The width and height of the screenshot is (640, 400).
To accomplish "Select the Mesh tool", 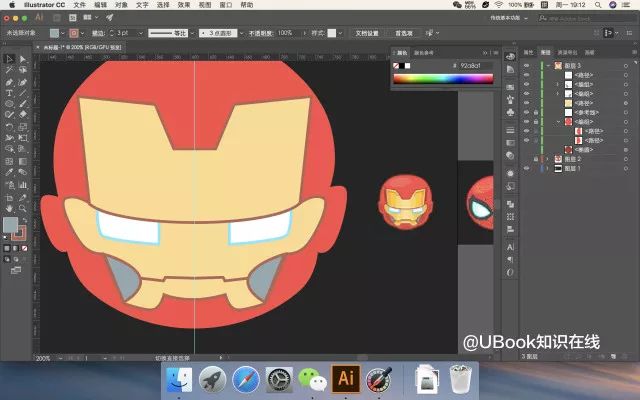I will click(9, 162).
